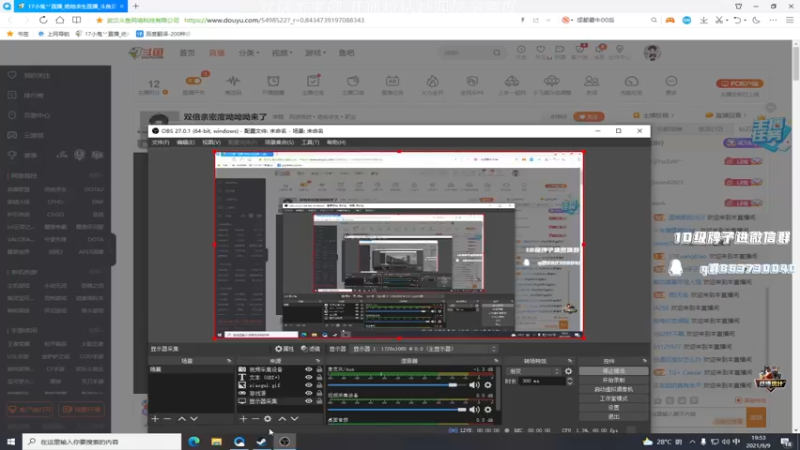Open 开播提醒 alarm clock icon in broadcaster toolbar

pyautogui.click(x=273, y=81)
